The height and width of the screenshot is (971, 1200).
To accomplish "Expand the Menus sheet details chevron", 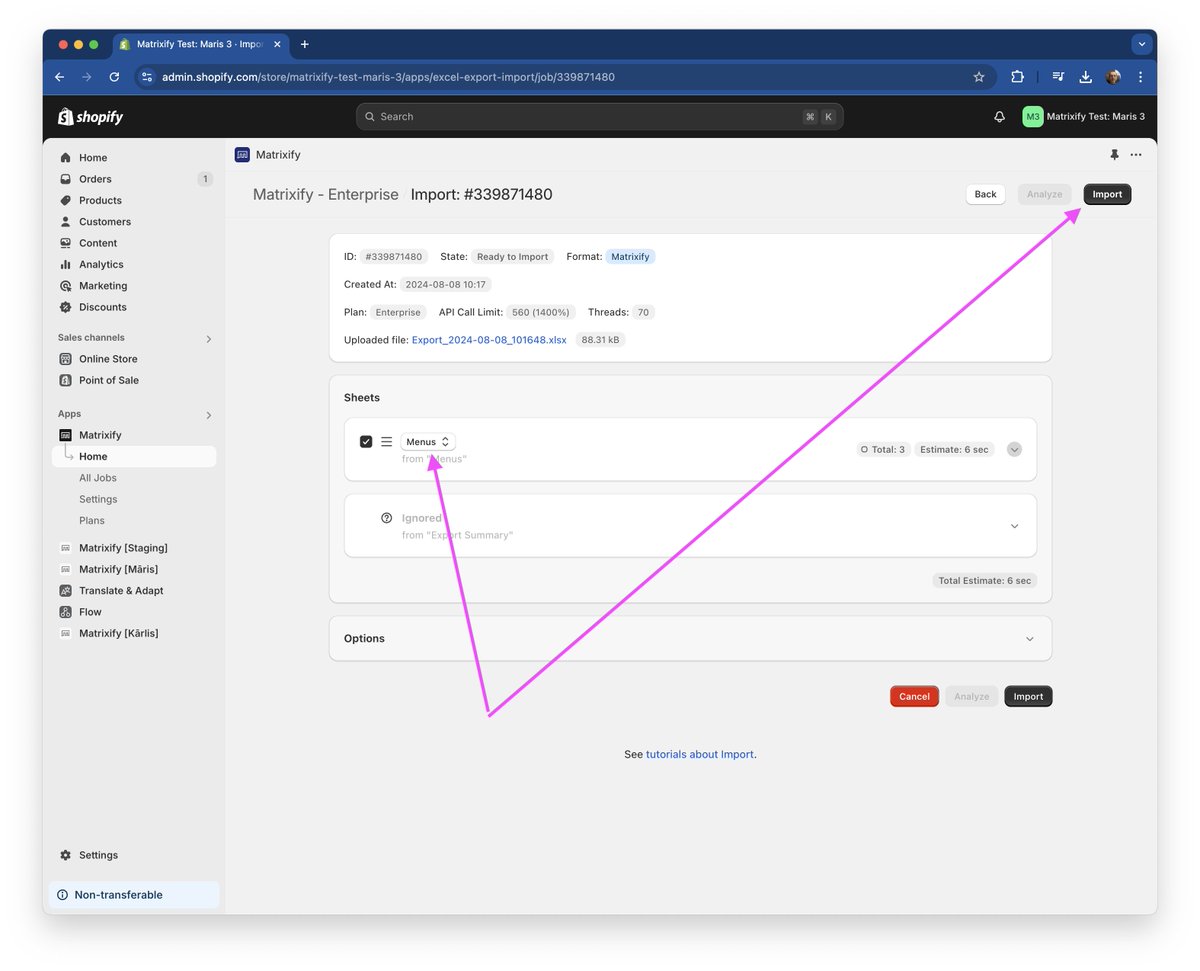I will tap(1014, 450).
